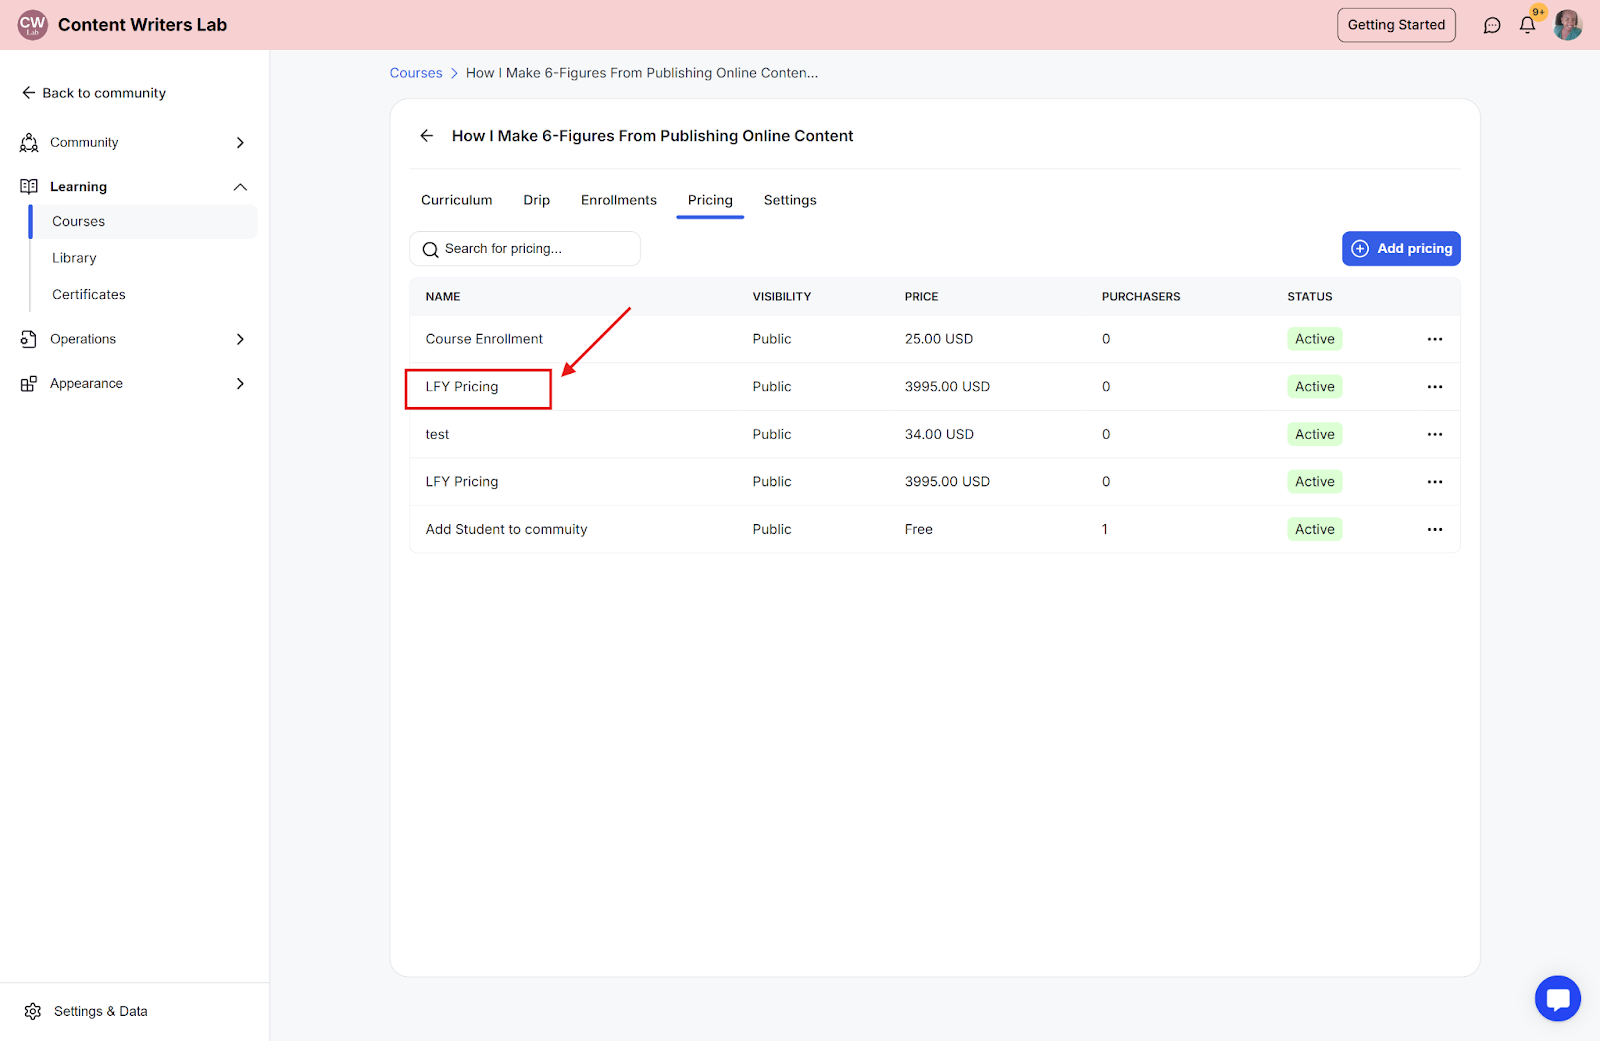1600x1041 pixels.
Task: Click the Content Writers Lab logo
Action: (33, 25)
